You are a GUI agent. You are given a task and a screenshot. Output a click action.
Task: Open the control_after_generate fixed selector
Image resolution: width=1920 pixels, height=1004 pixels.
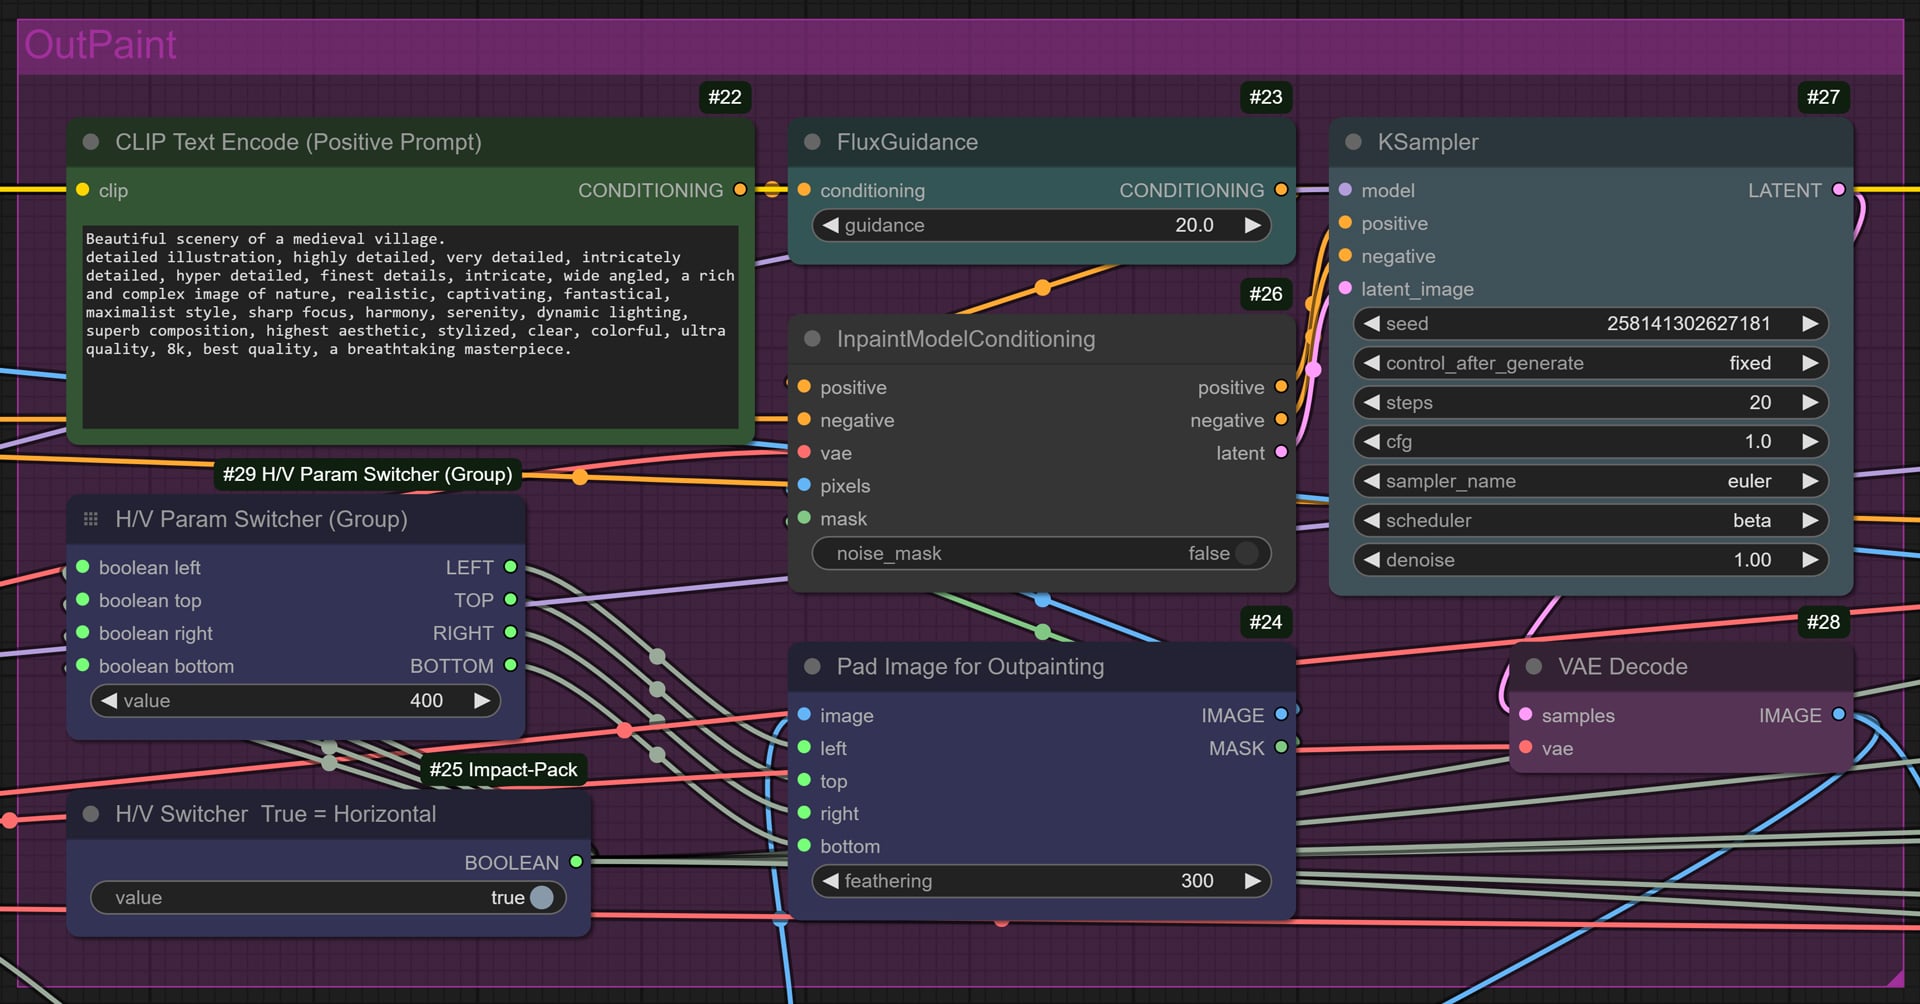pos(1590,363)
